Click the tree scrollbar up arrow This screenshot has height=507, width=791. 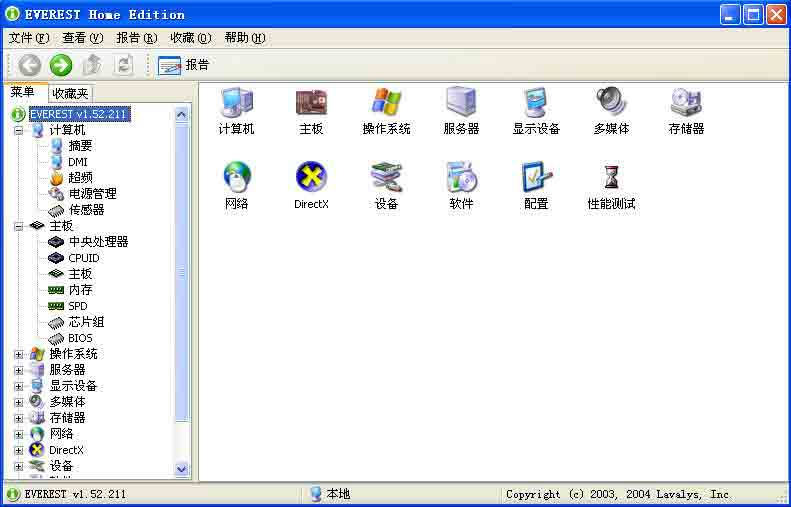[x=182, y=115]
